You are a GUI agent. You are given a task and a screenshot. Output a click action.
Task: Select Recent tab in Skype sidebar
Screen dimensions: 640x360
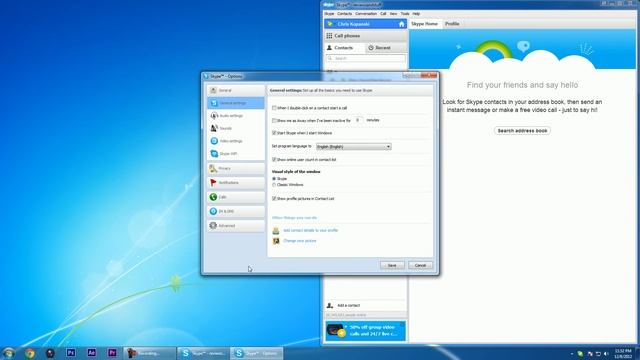pyautogui.click(x=386, y=48)
